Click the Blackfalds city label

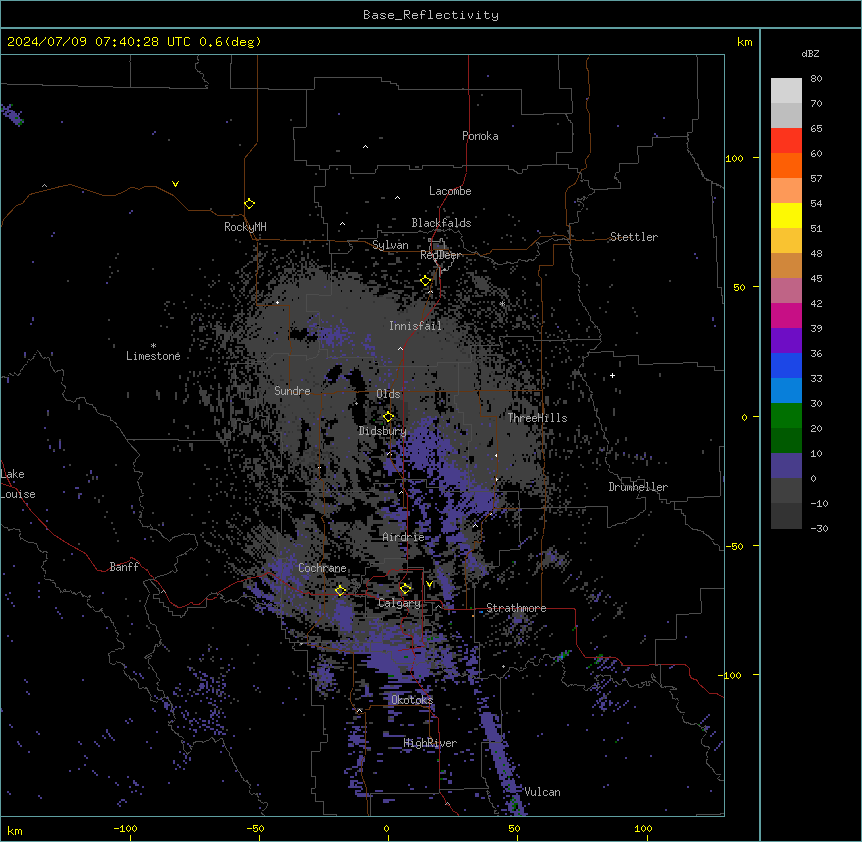[x=441, y=223]
